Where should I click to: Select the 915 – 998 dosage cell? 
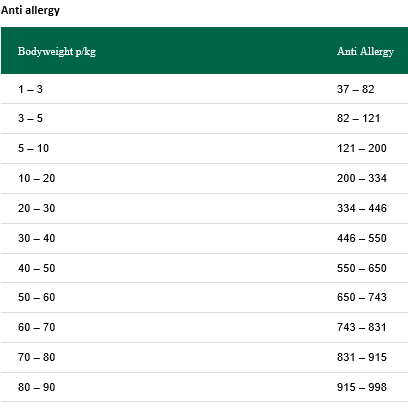point(362,387)
